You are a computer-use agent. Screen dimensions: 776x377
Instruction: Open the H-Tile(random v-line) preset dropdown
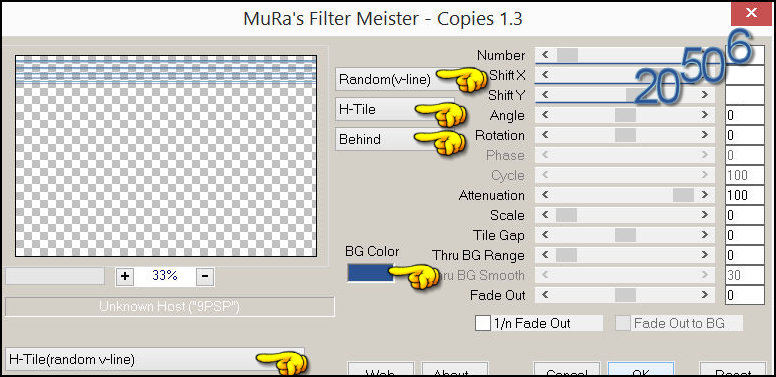(154, 359)
